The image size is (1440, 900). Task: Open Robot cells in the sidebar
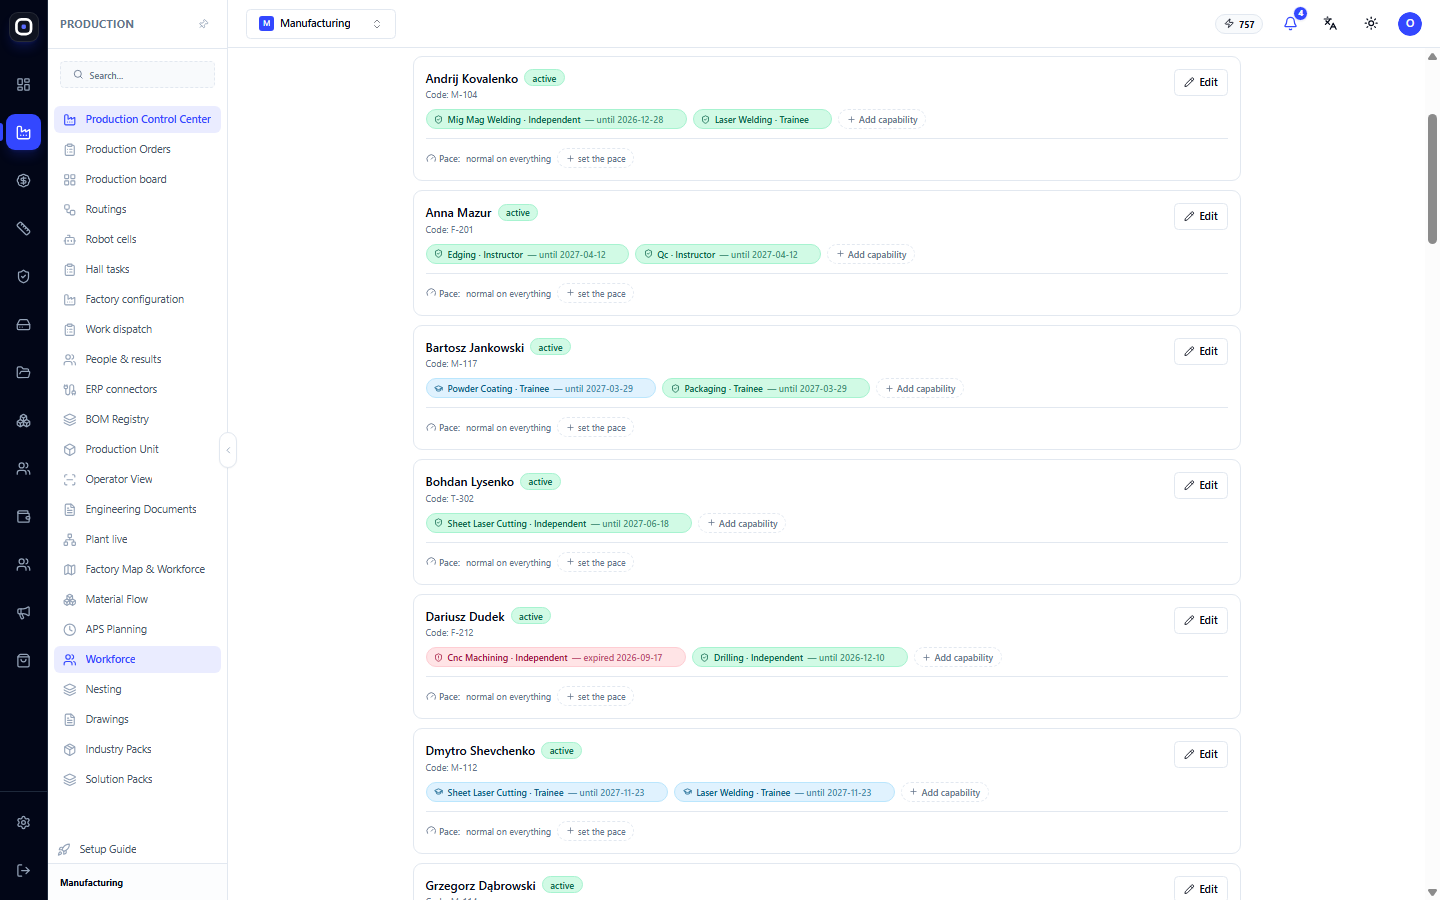138,240
